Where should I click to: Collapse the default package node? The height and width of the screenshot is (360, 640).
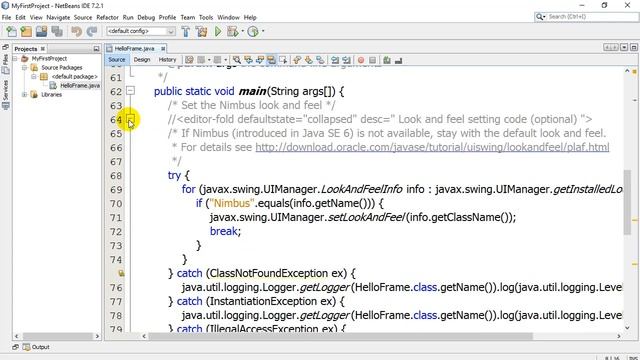pyautogui.click(x=34, y=77)
